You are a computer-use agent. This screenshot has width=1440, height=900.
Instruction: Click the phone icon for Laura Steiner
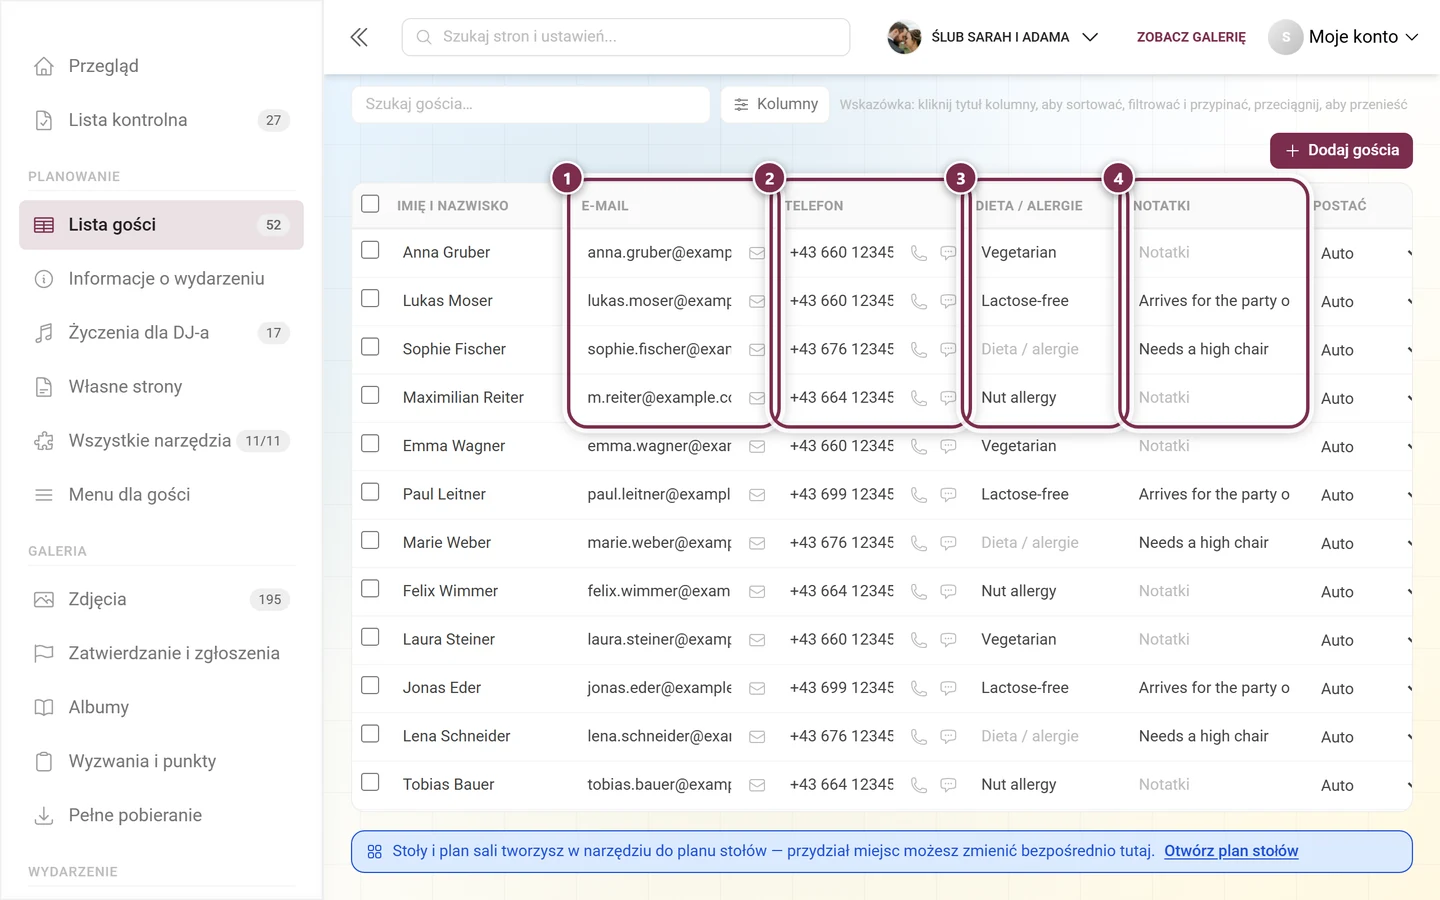[x=919, y=640]
